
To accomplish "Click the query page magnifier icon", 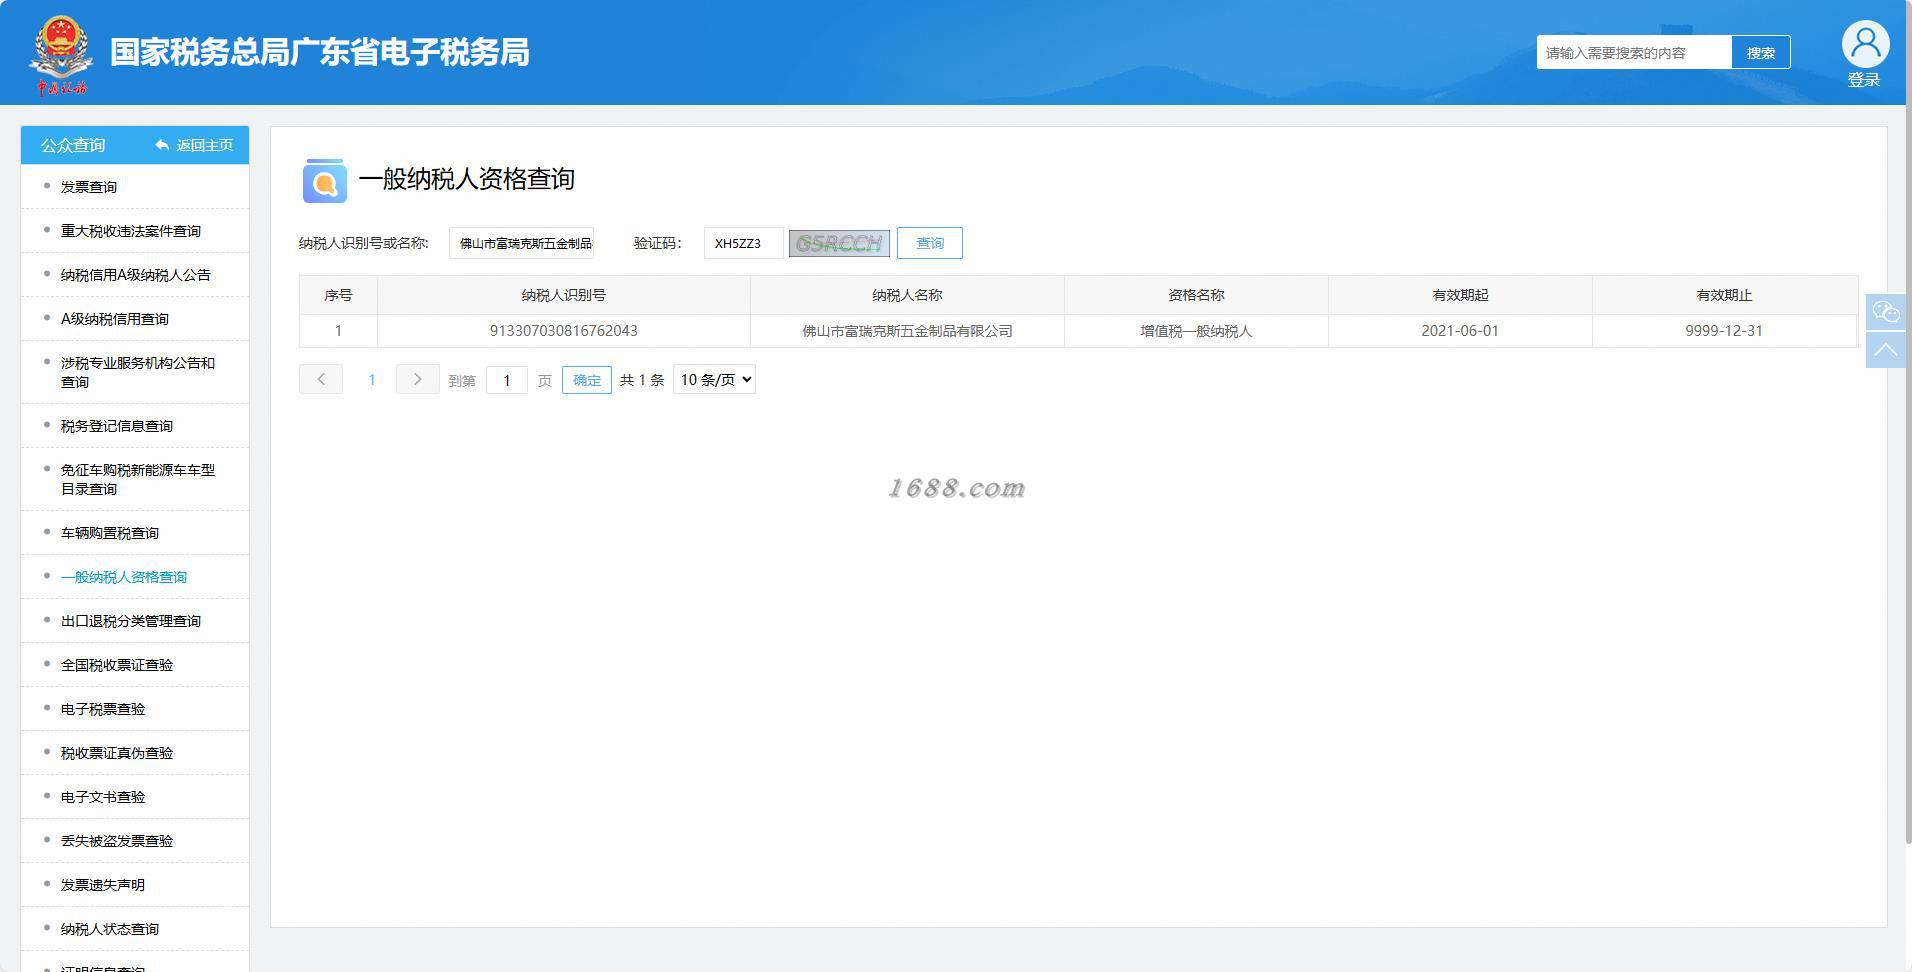I will coord(324,180).
